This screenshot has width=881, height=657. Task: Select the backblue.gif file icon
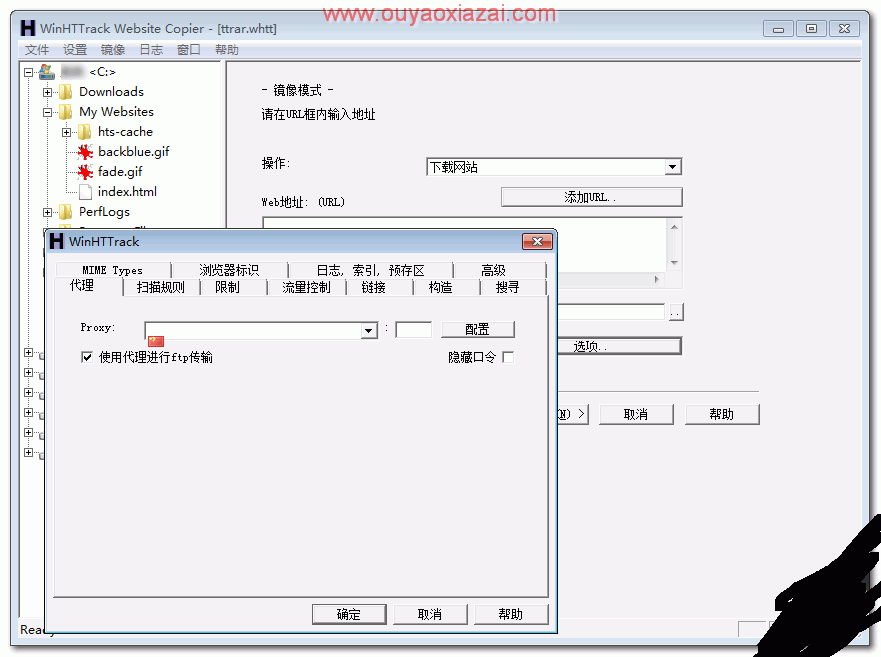[85, 152]
